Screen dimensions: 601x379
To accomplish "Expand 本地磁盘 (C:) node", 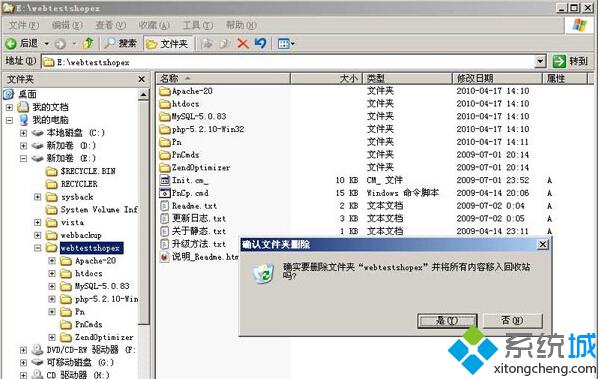I will [23, 133].
